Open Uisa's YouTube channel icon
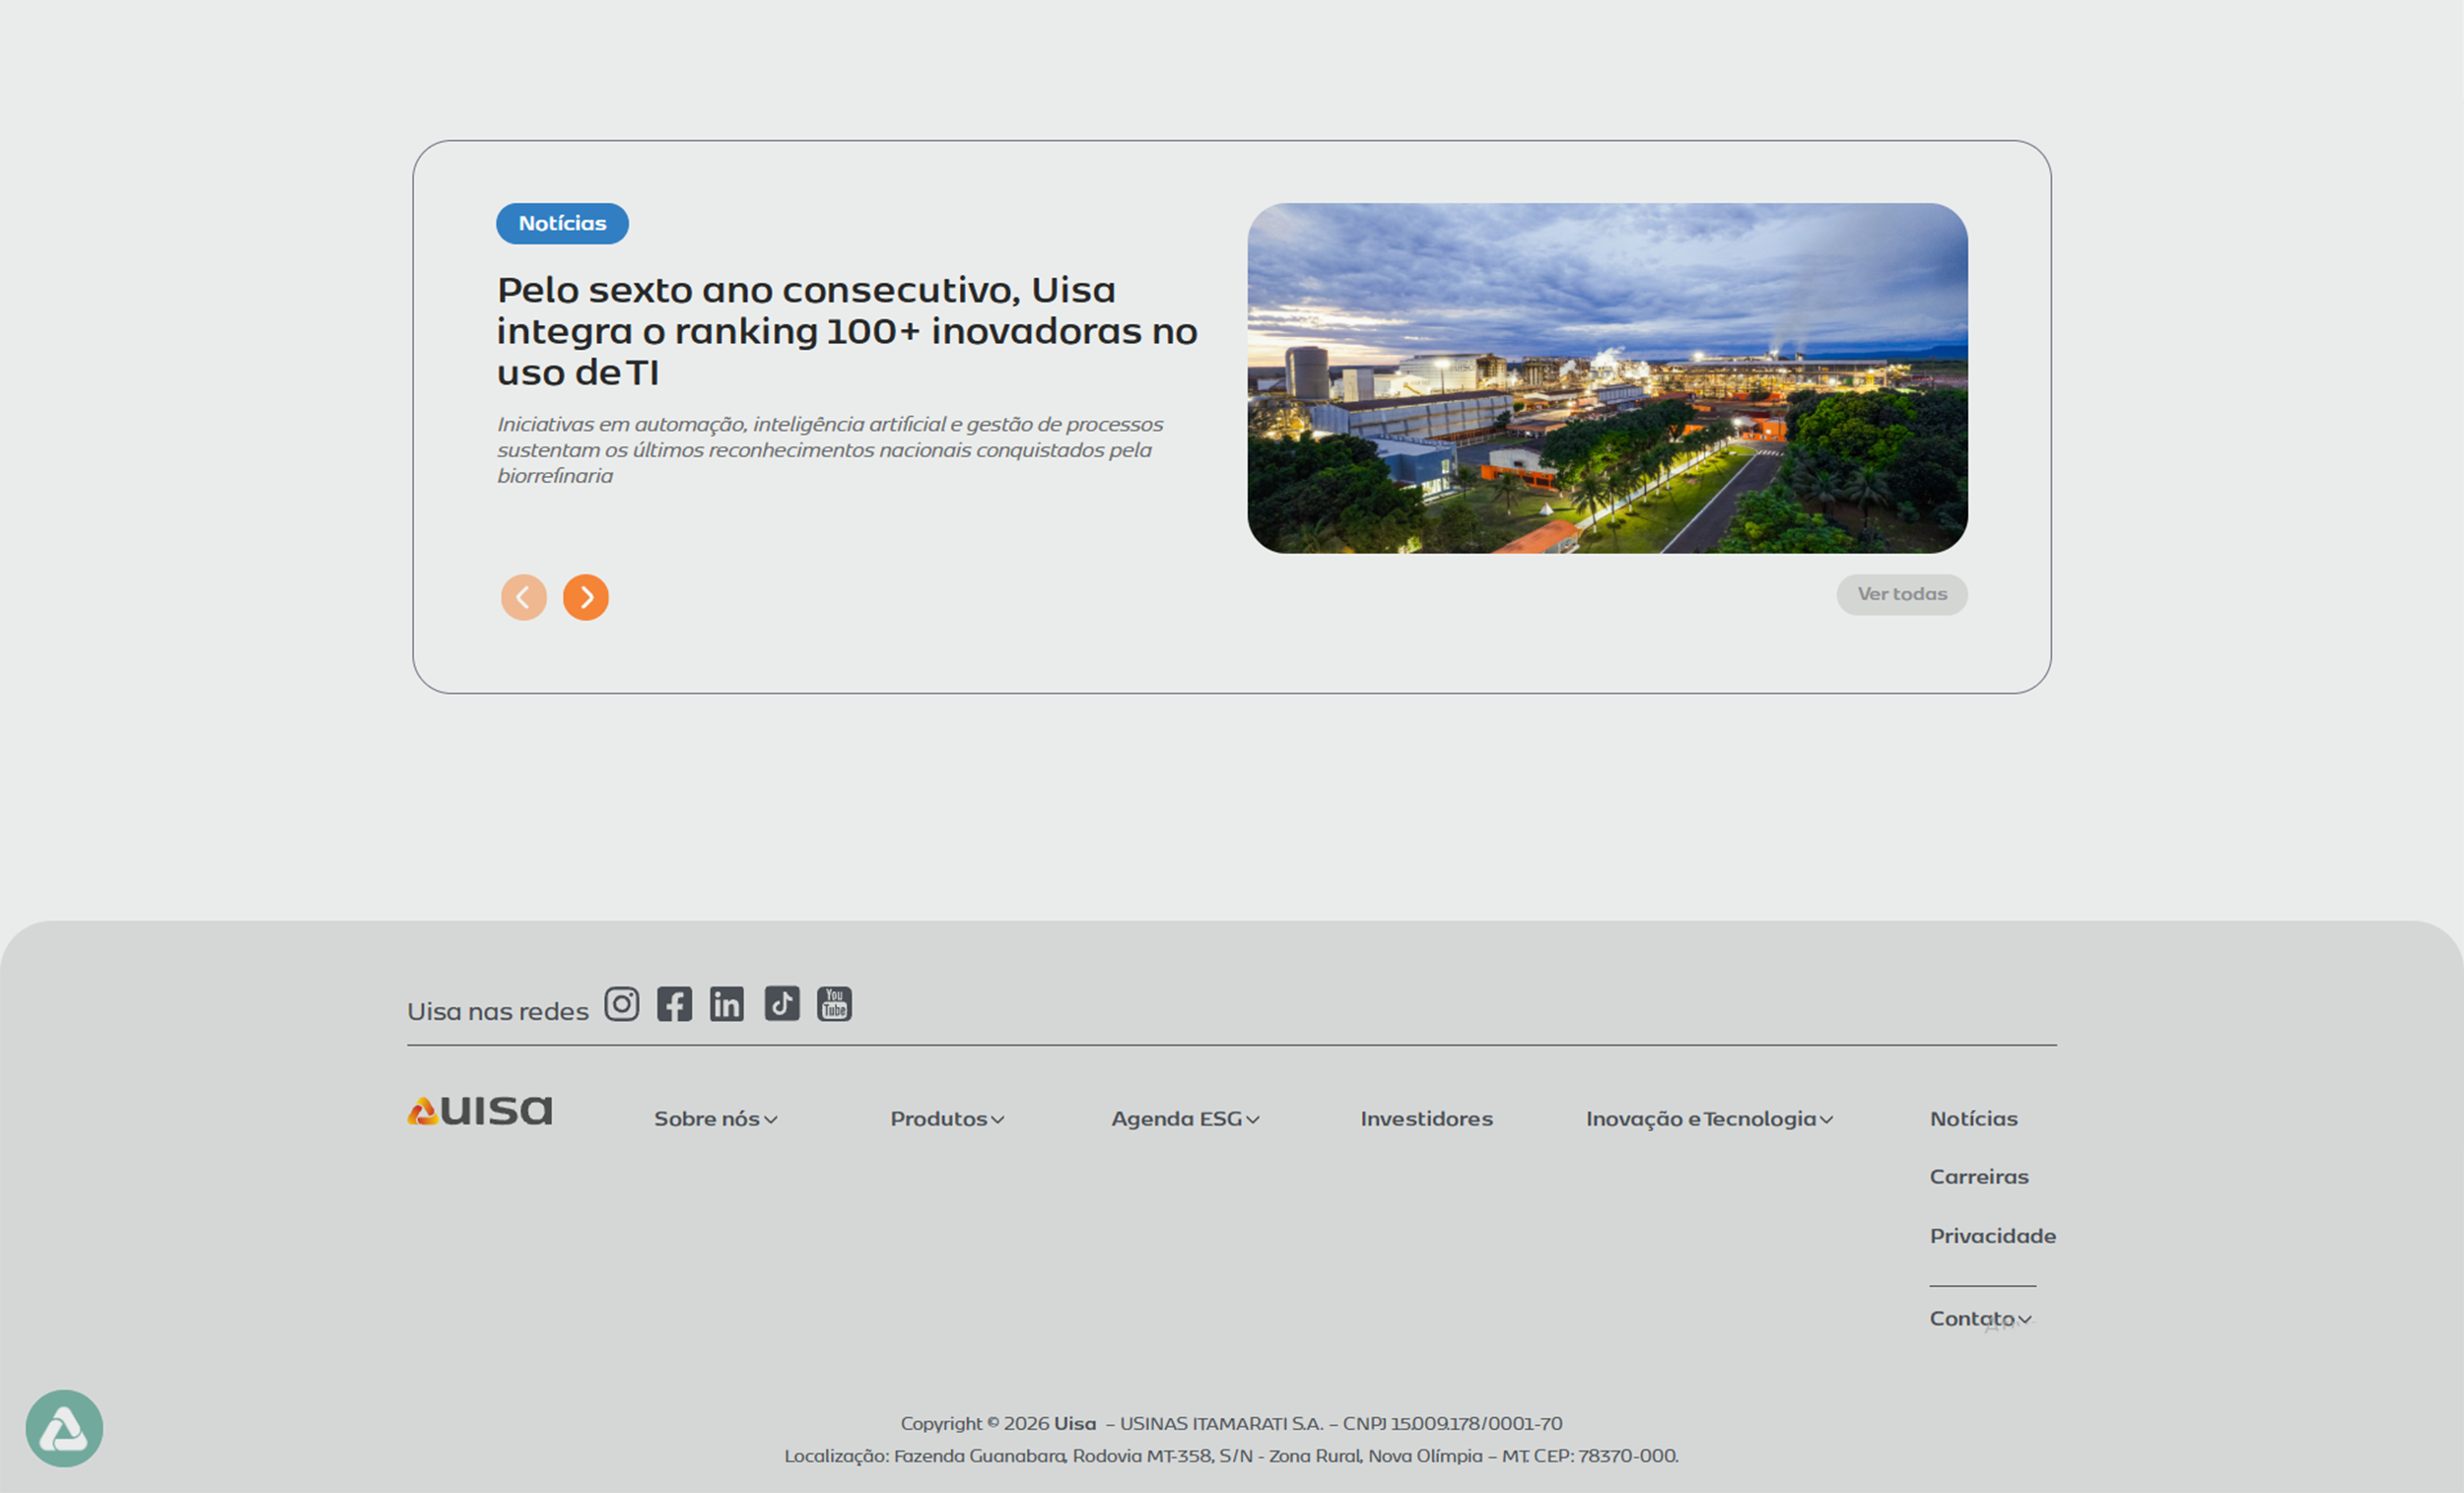This screenshot has height=1493, width=2464. click(x=834, y=1003)
